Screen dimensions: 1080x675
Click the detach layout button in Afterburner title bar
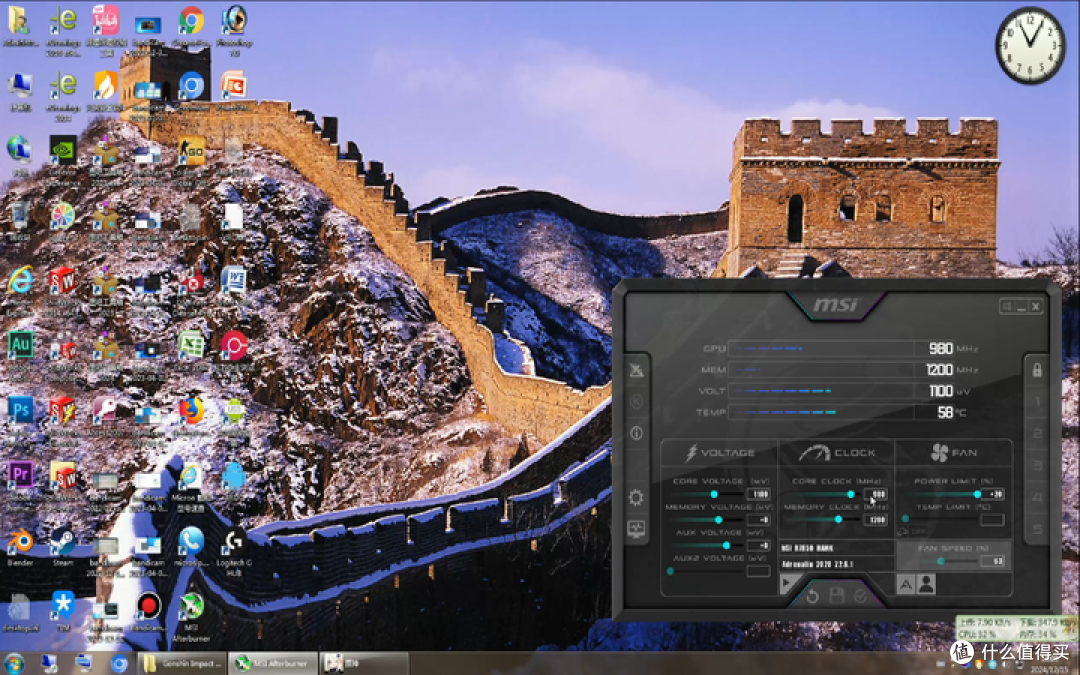[x=1006, y=306]
